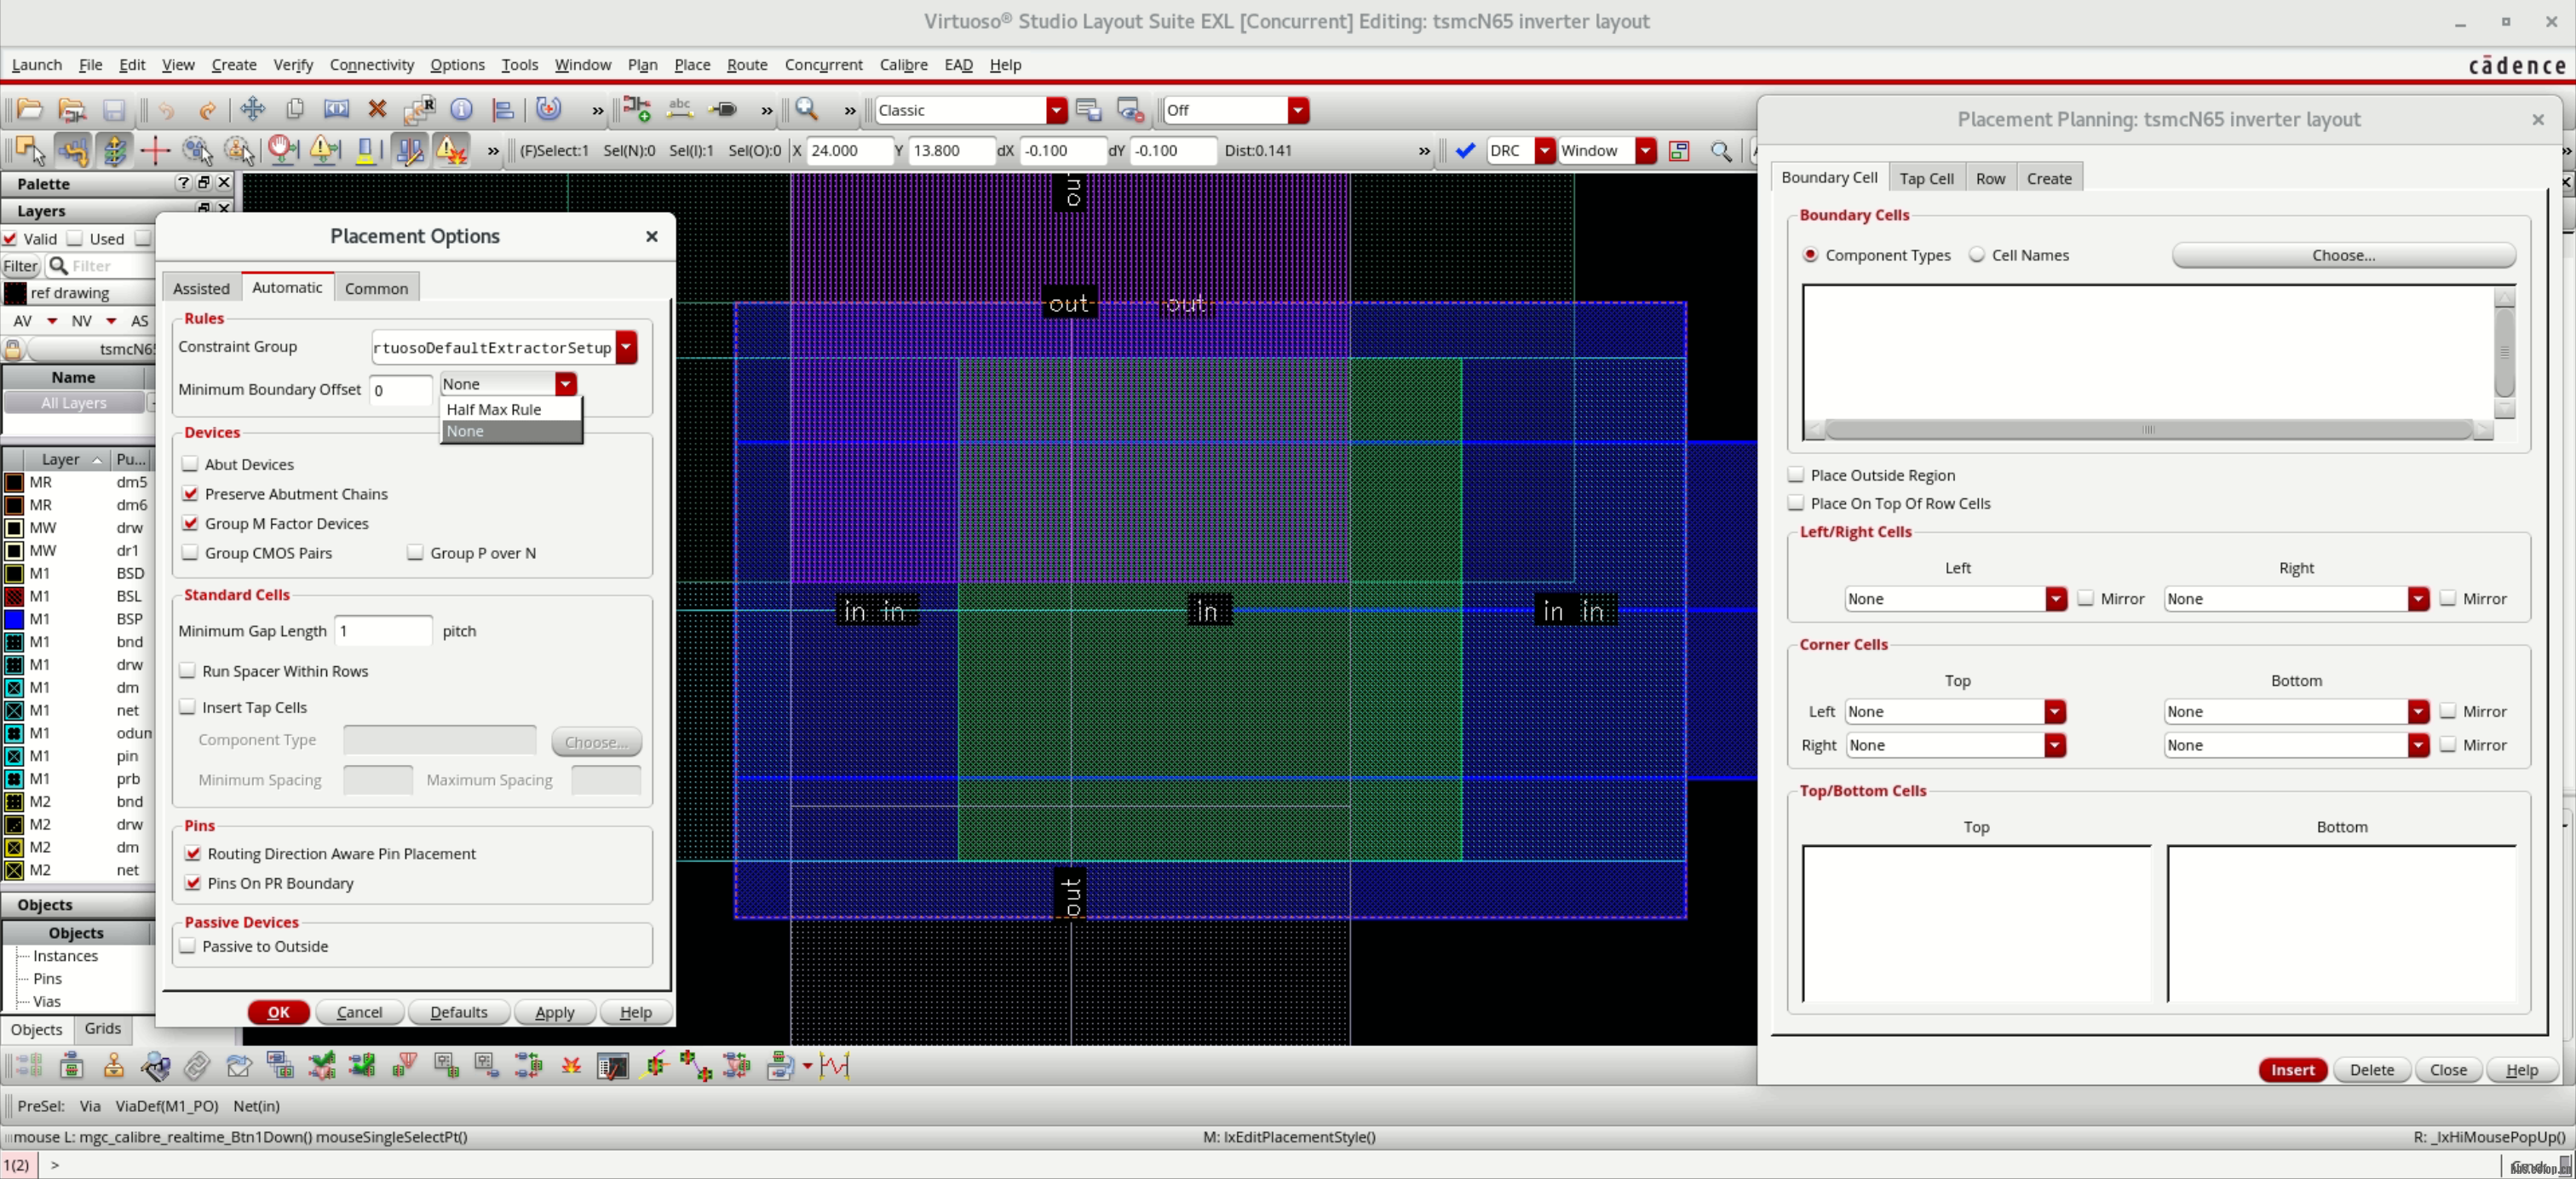Open the Route menu
This screenshot has width=2576, height=1179.
746,64
